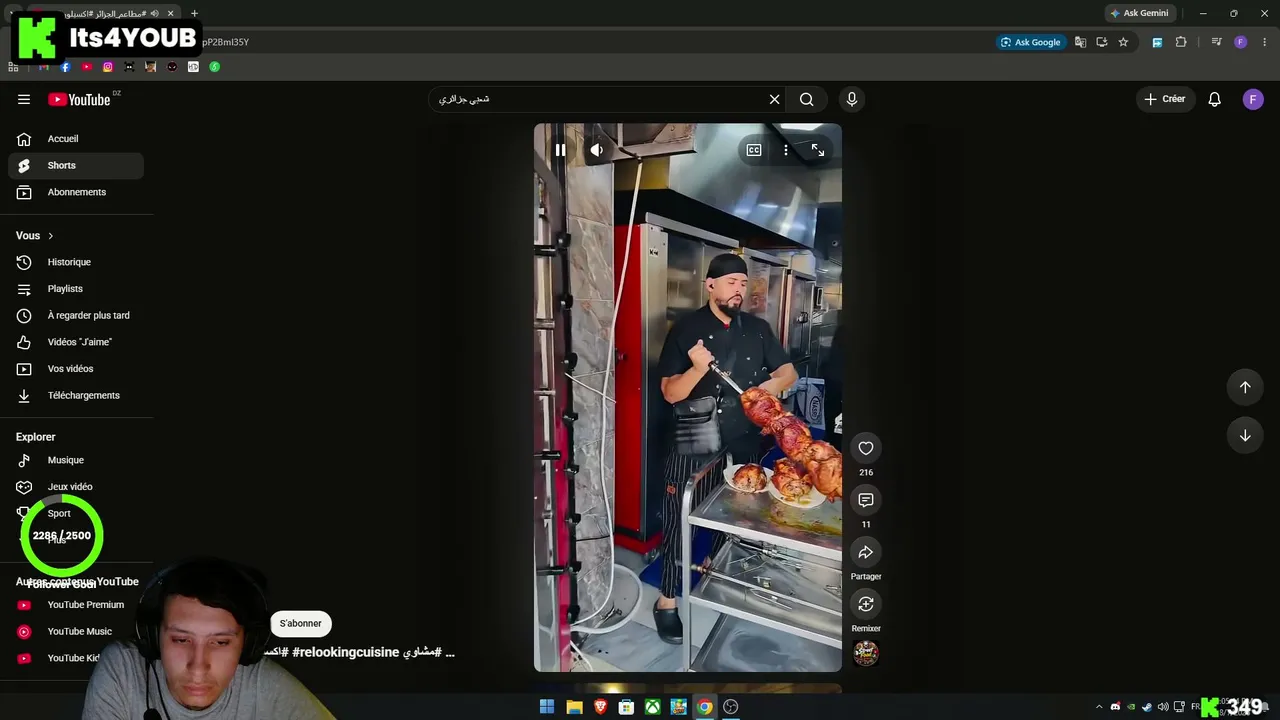Open the YouTube guide hamburger menu

tap(24, 99)
